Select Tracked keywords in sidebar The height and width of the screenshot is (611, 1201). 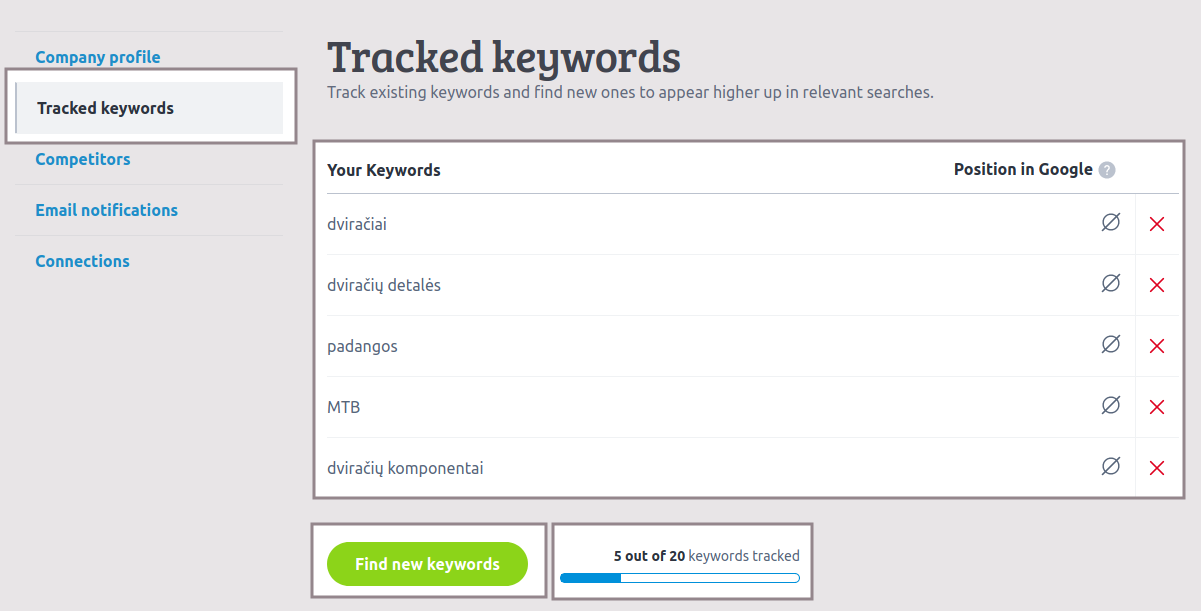105,108
